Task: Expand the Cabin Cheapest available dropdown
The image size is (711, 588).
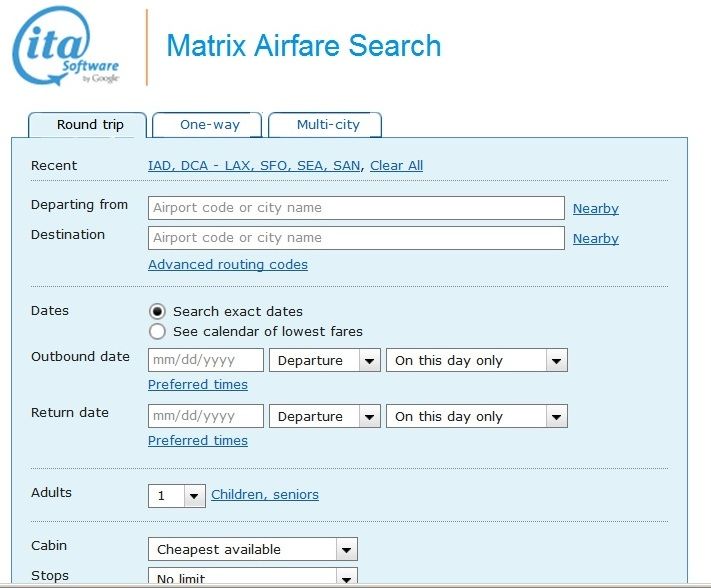Action: [x=252, y=549]
